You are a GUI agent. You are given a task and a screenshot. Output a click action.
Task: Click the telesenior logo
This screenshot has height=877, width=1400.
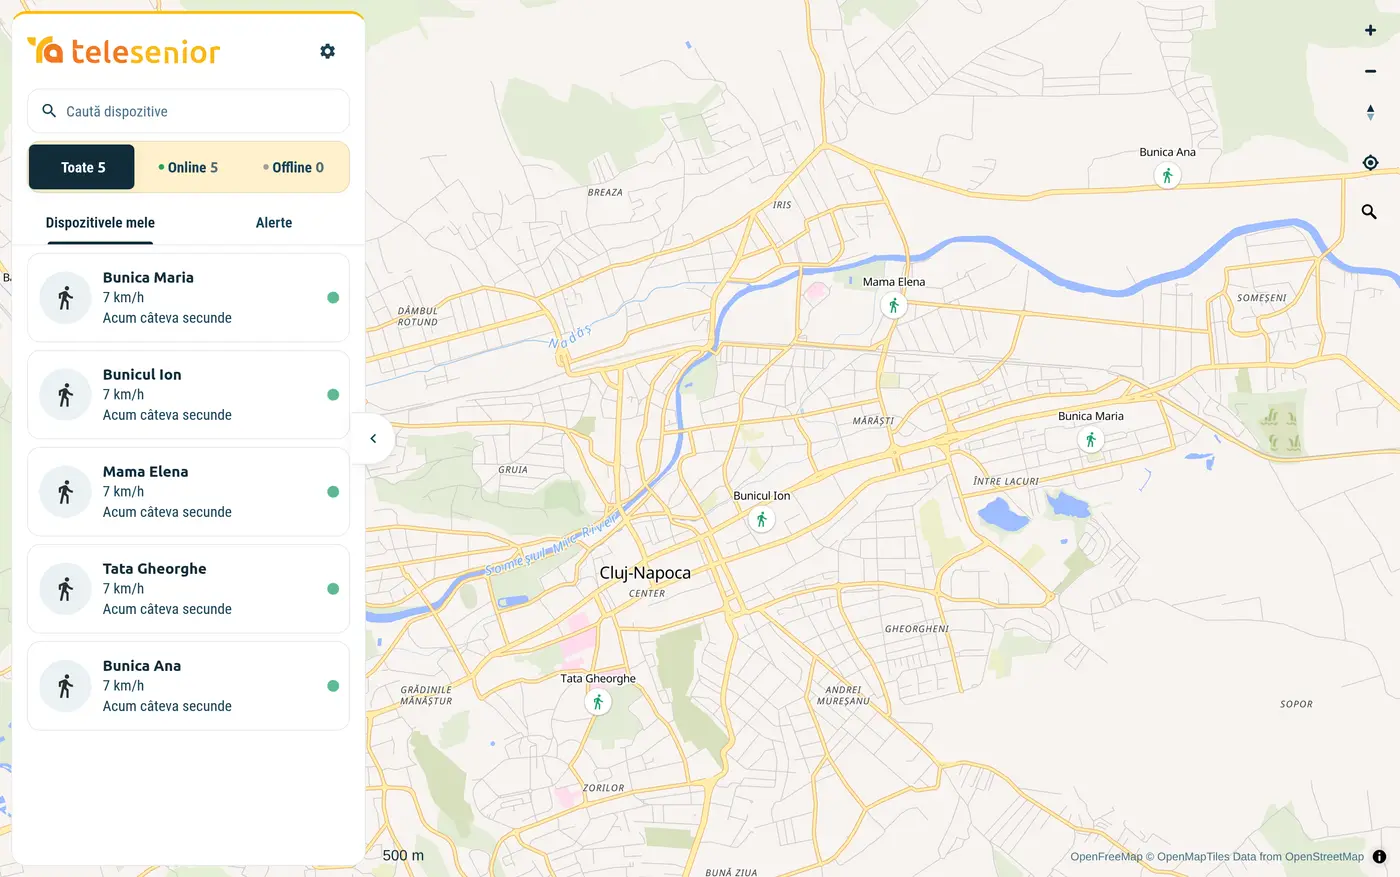pos(123,51)
